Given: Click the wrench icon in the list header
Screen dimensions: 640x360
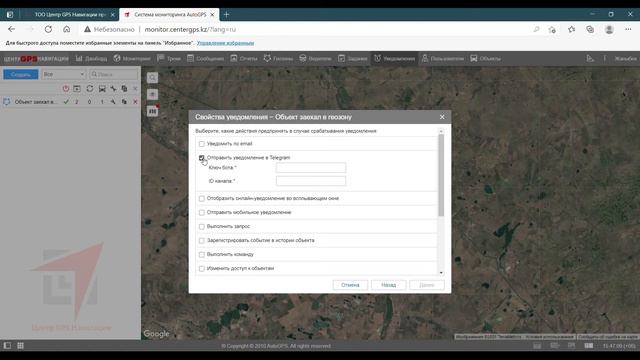Looking at the screenshot, I should [x=113, y=89].
